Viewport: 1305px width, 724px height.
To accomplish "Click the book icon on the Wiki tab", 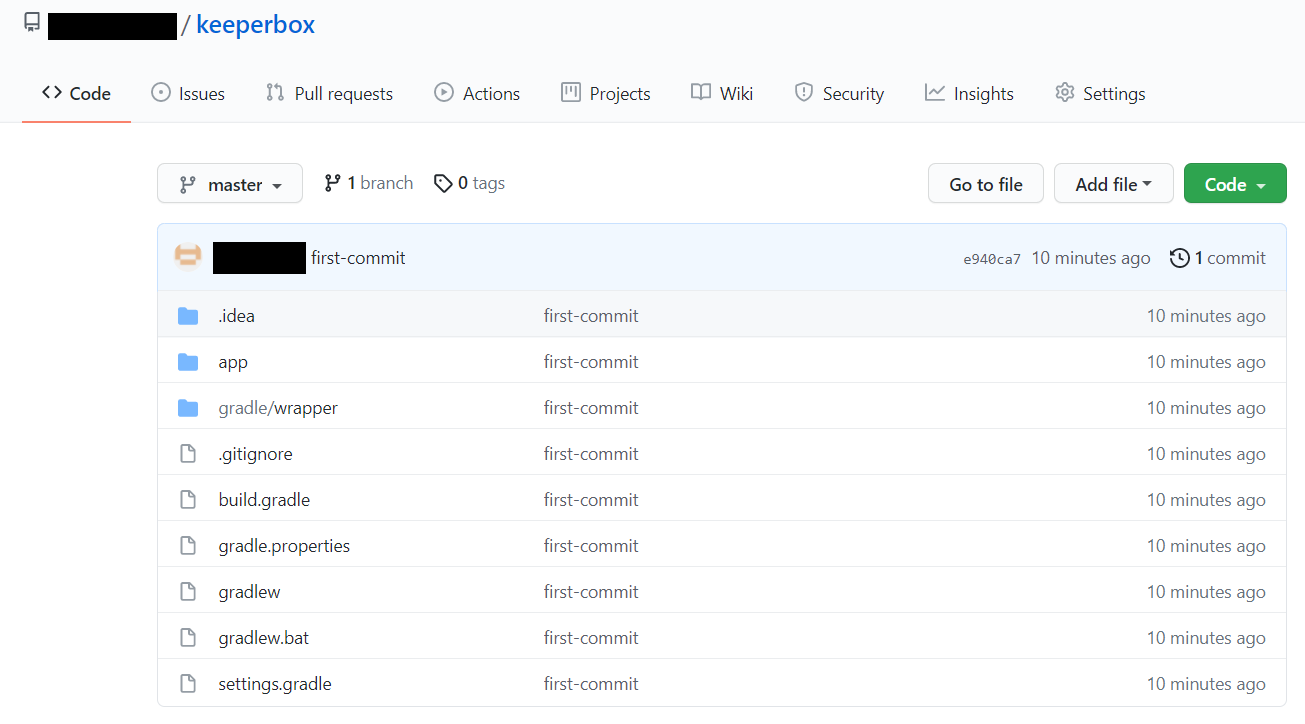I will [701, 92].
